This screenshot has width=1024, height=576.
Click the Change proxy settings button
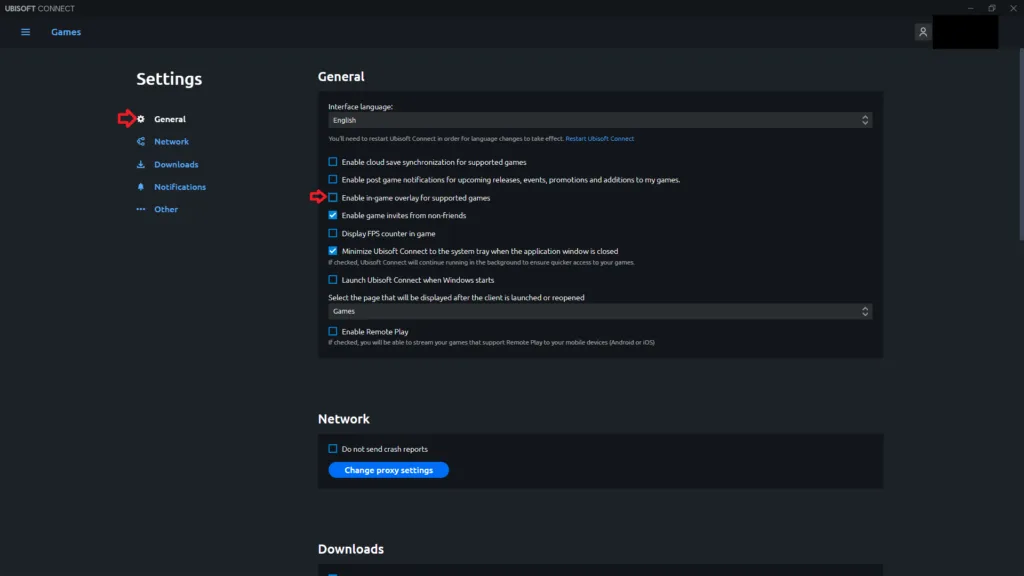389,470
